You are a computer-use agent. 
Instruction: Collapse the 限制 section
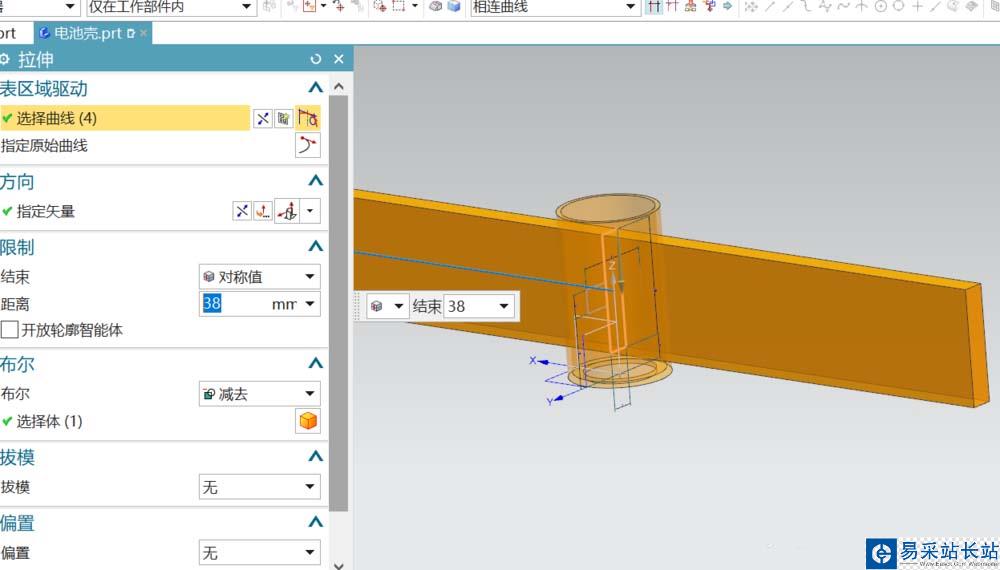click(315, 247)
